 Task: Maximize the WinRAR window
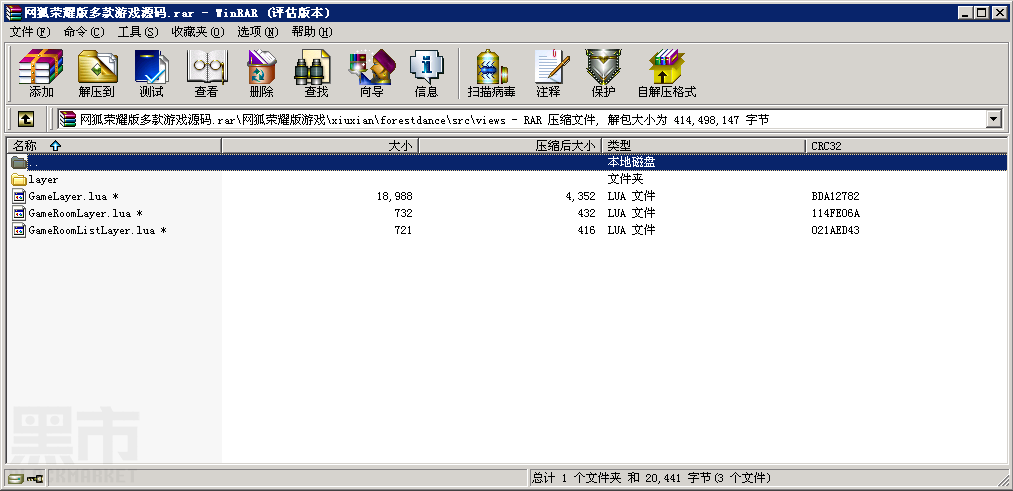[x=981, y=12]
